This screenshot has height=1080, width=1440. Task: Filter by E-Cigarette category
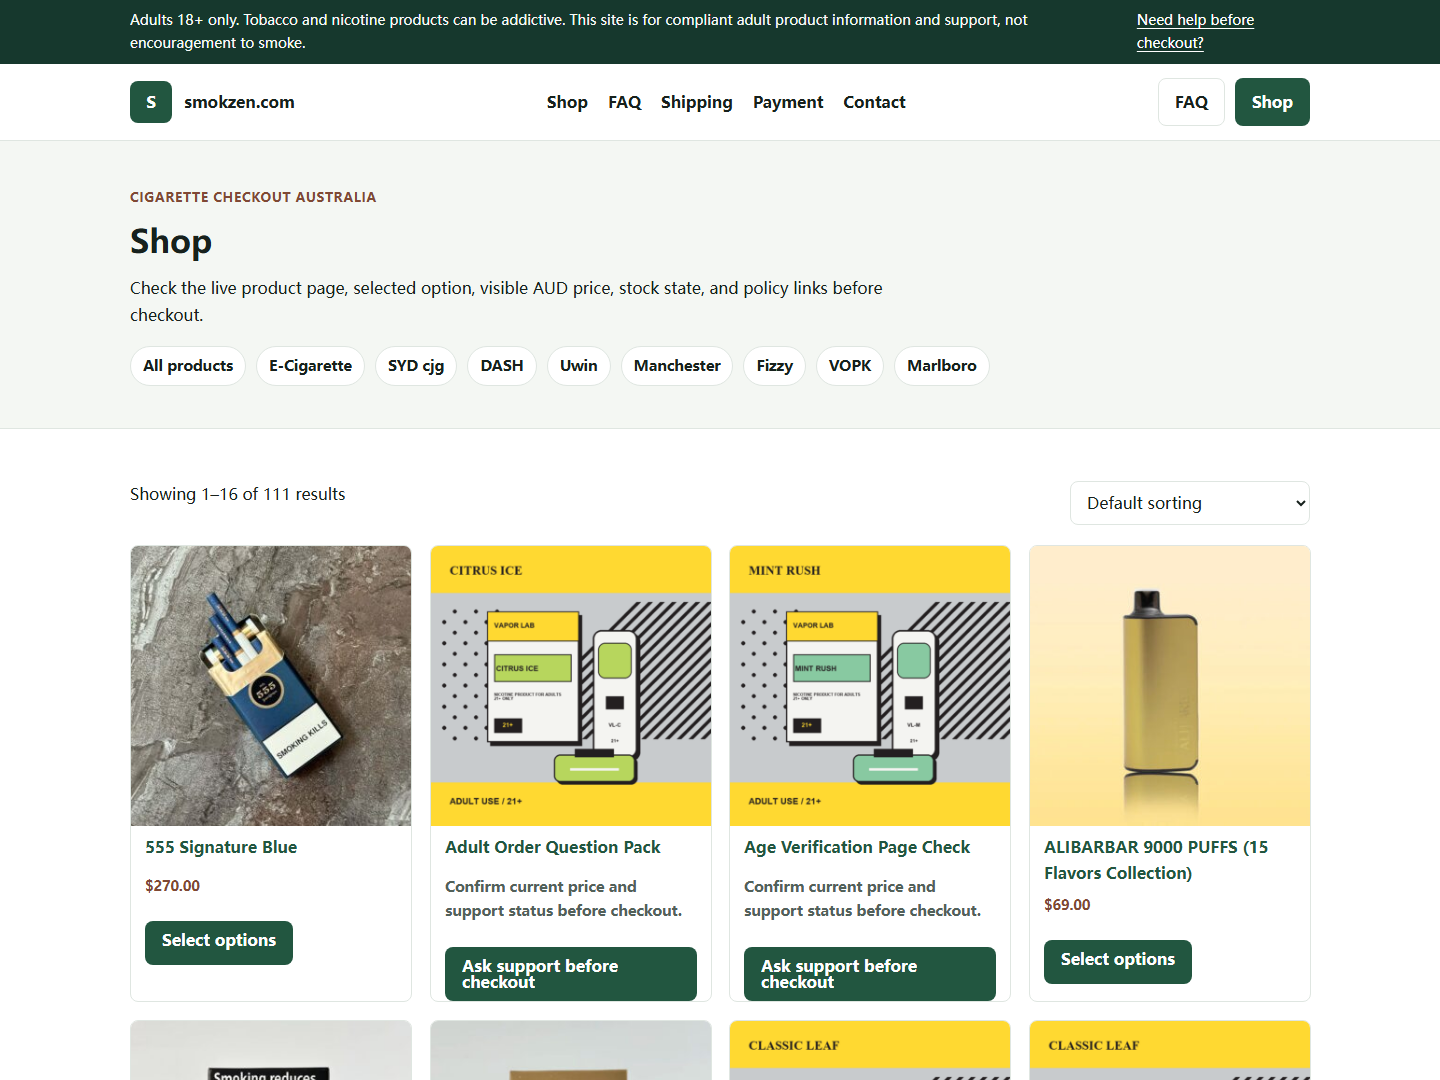pyautogui.click(x=310, y=366)
